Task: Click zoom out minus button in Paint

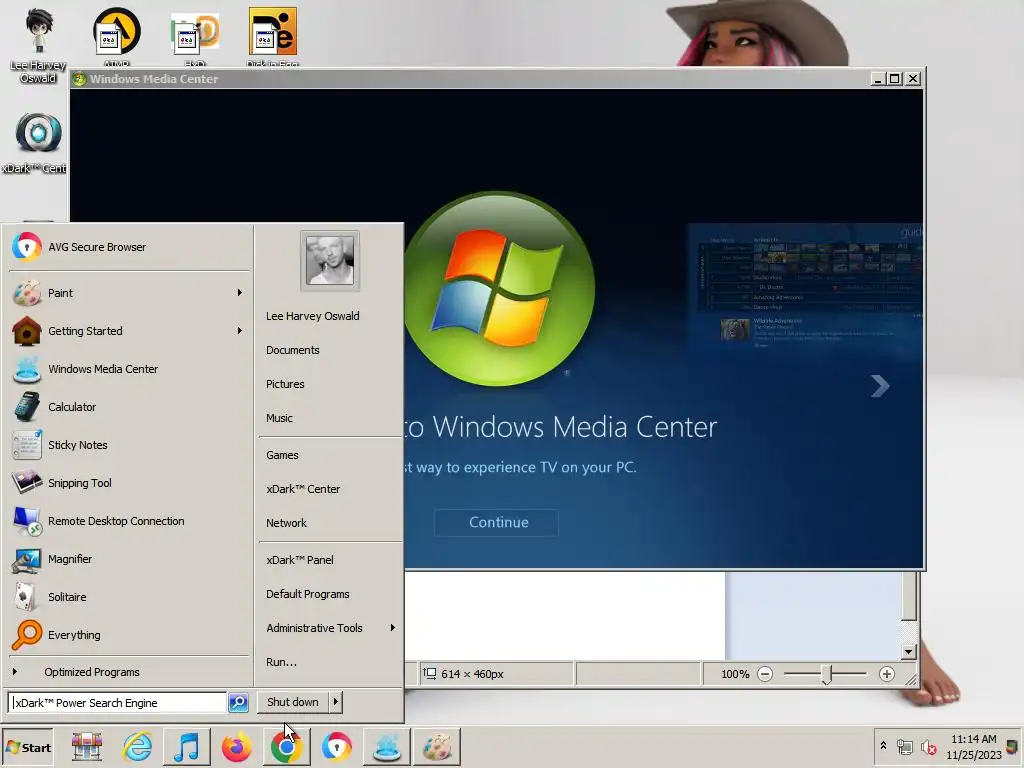Action: (765, 674)
